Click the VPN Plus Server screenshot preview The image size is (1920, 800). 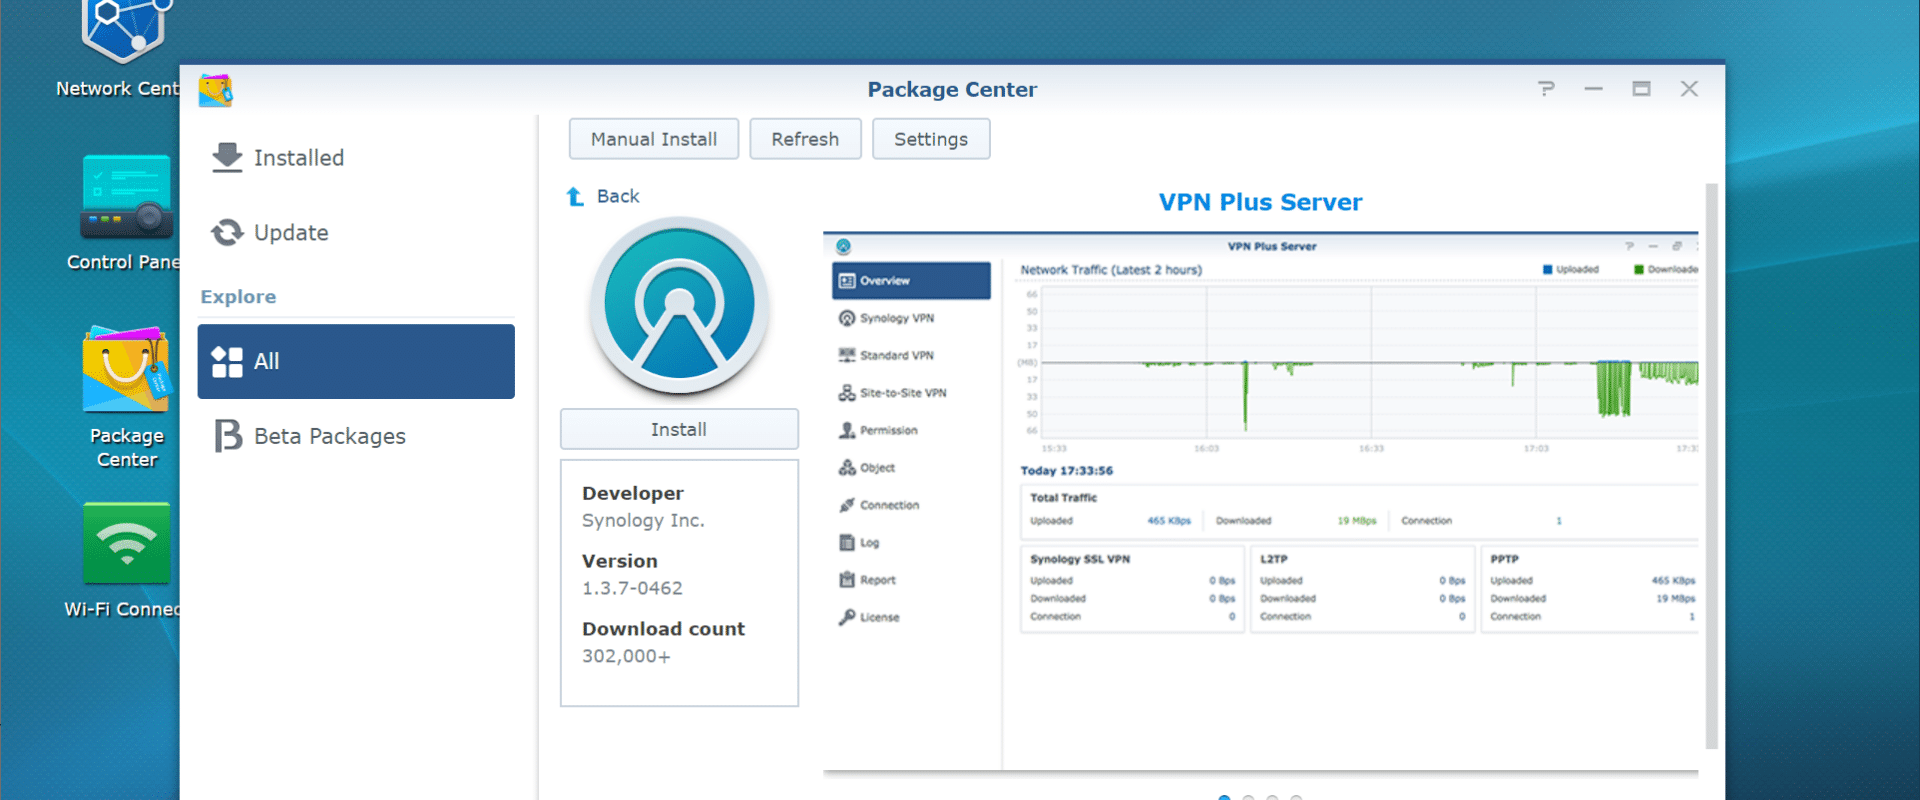[x=1260, y=502]
